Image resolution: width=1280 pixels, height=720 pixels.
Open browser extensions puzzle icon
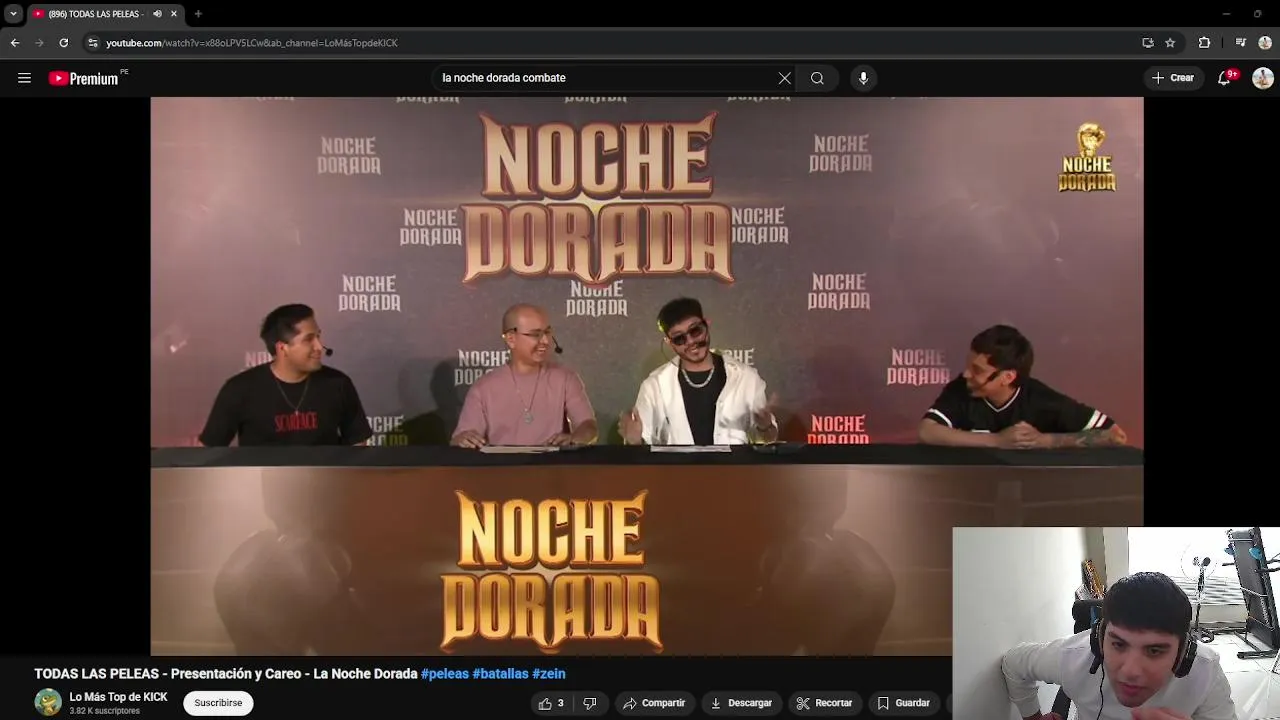(x=1204, y=43)
